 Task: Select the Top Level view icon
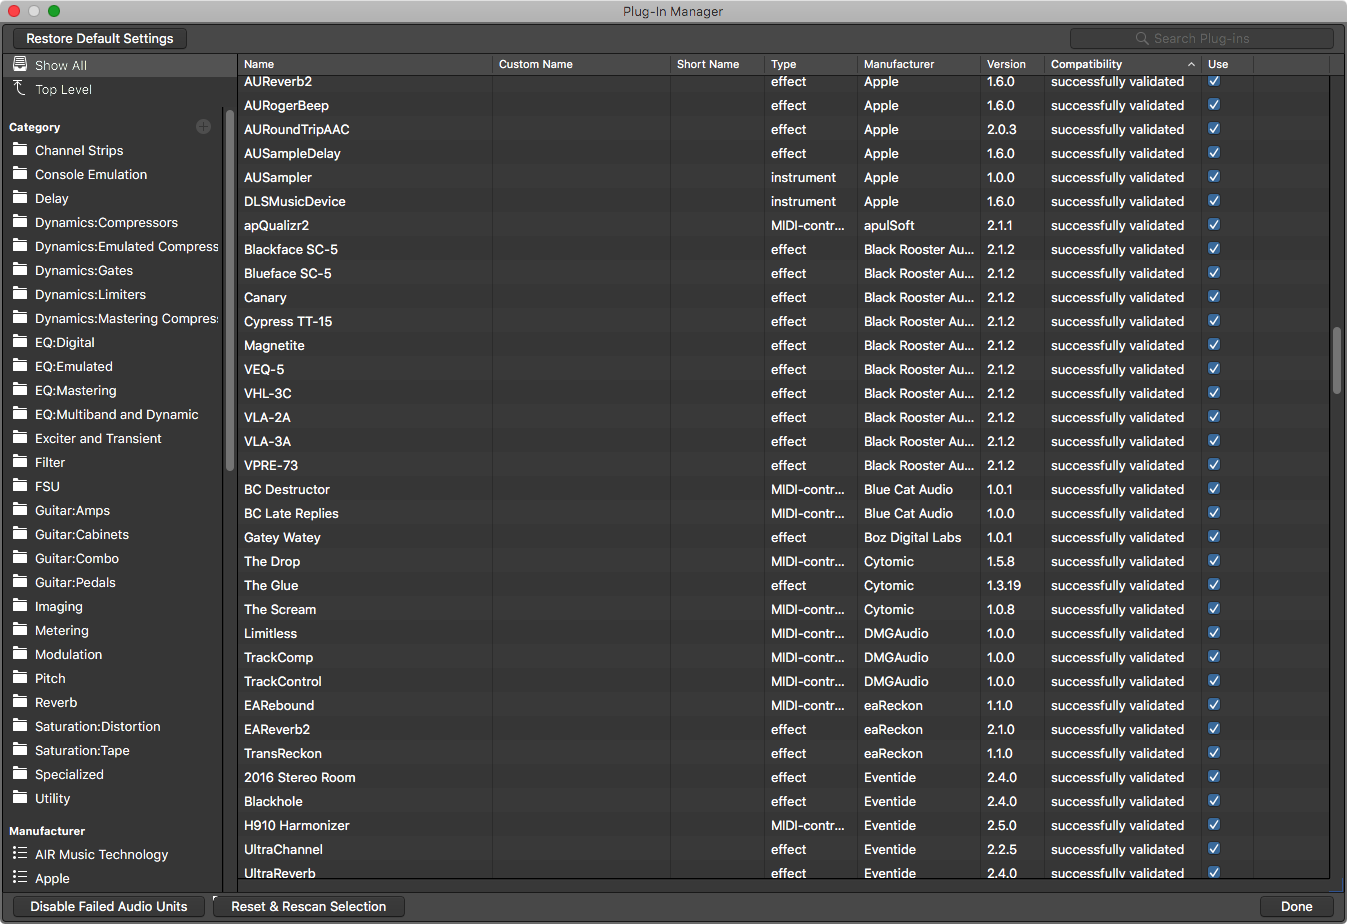21,89
